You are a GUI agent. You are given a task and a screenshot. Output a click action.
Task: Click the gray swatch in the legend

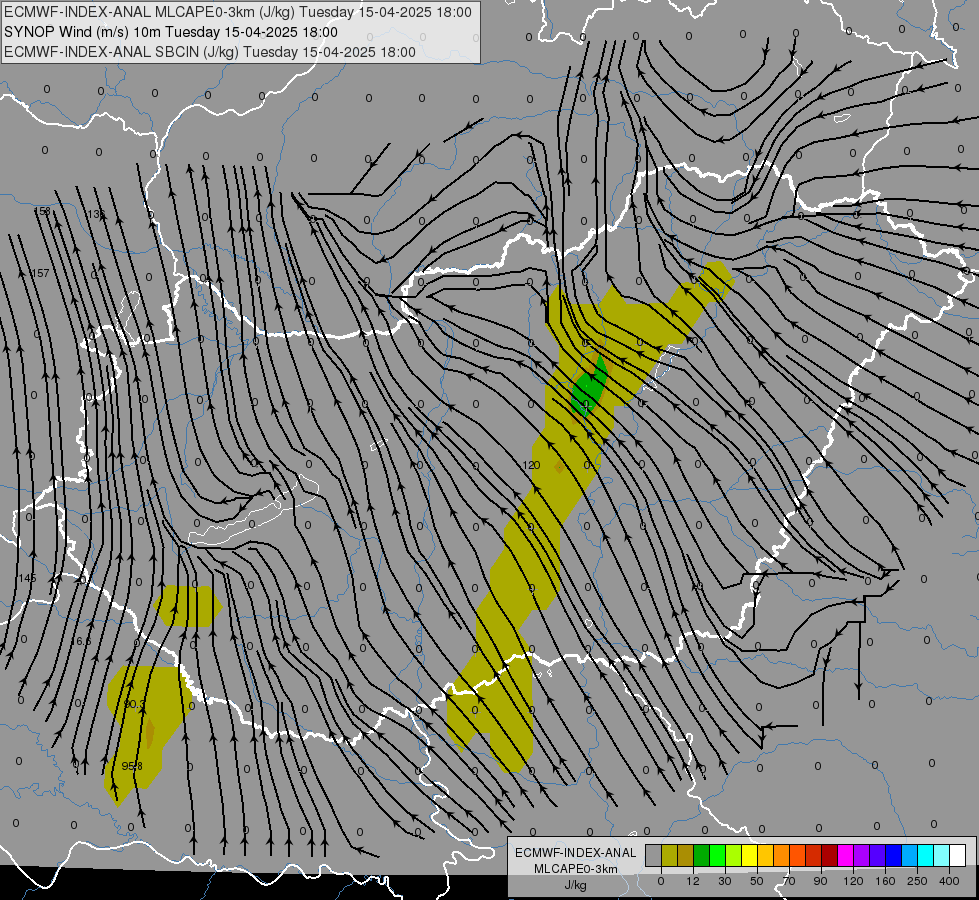pyautogui.click(x=654, y=855)
